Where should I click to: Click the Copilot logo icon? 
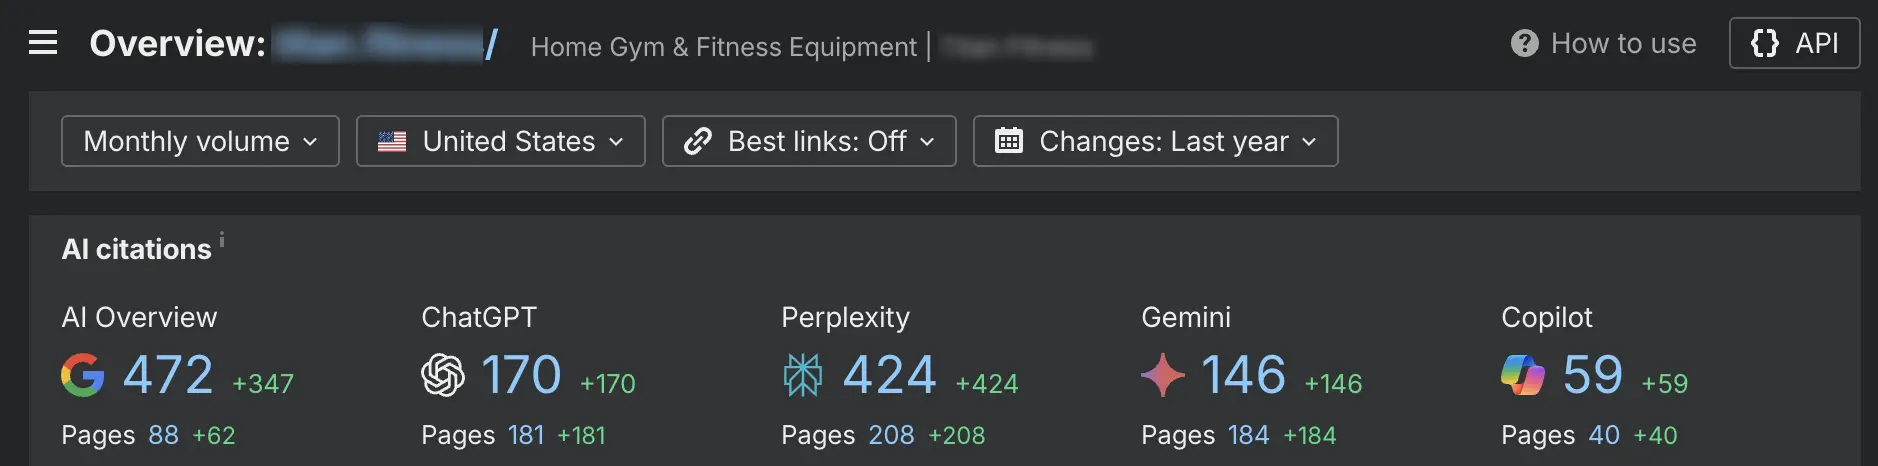(x=1523, y=375)
